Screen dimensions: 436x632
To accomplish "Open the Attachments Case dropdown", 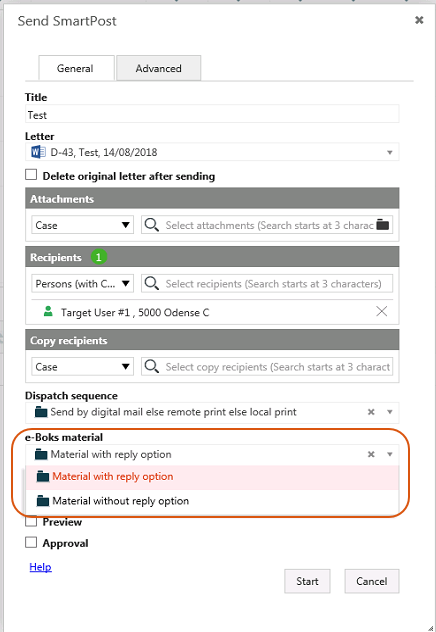I will [83, 225].
